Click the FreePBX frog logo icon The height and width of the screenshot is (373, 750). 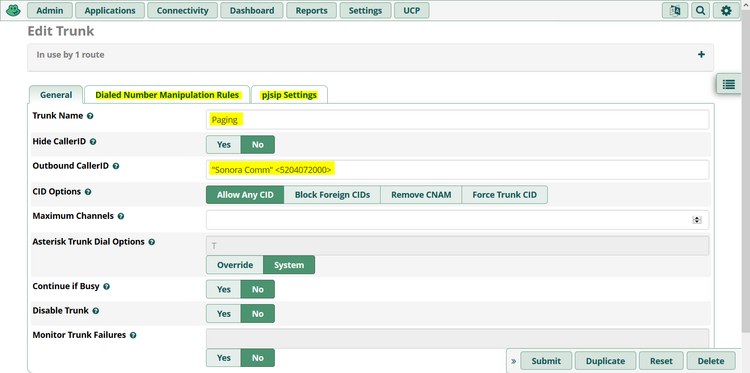(13, 10)
